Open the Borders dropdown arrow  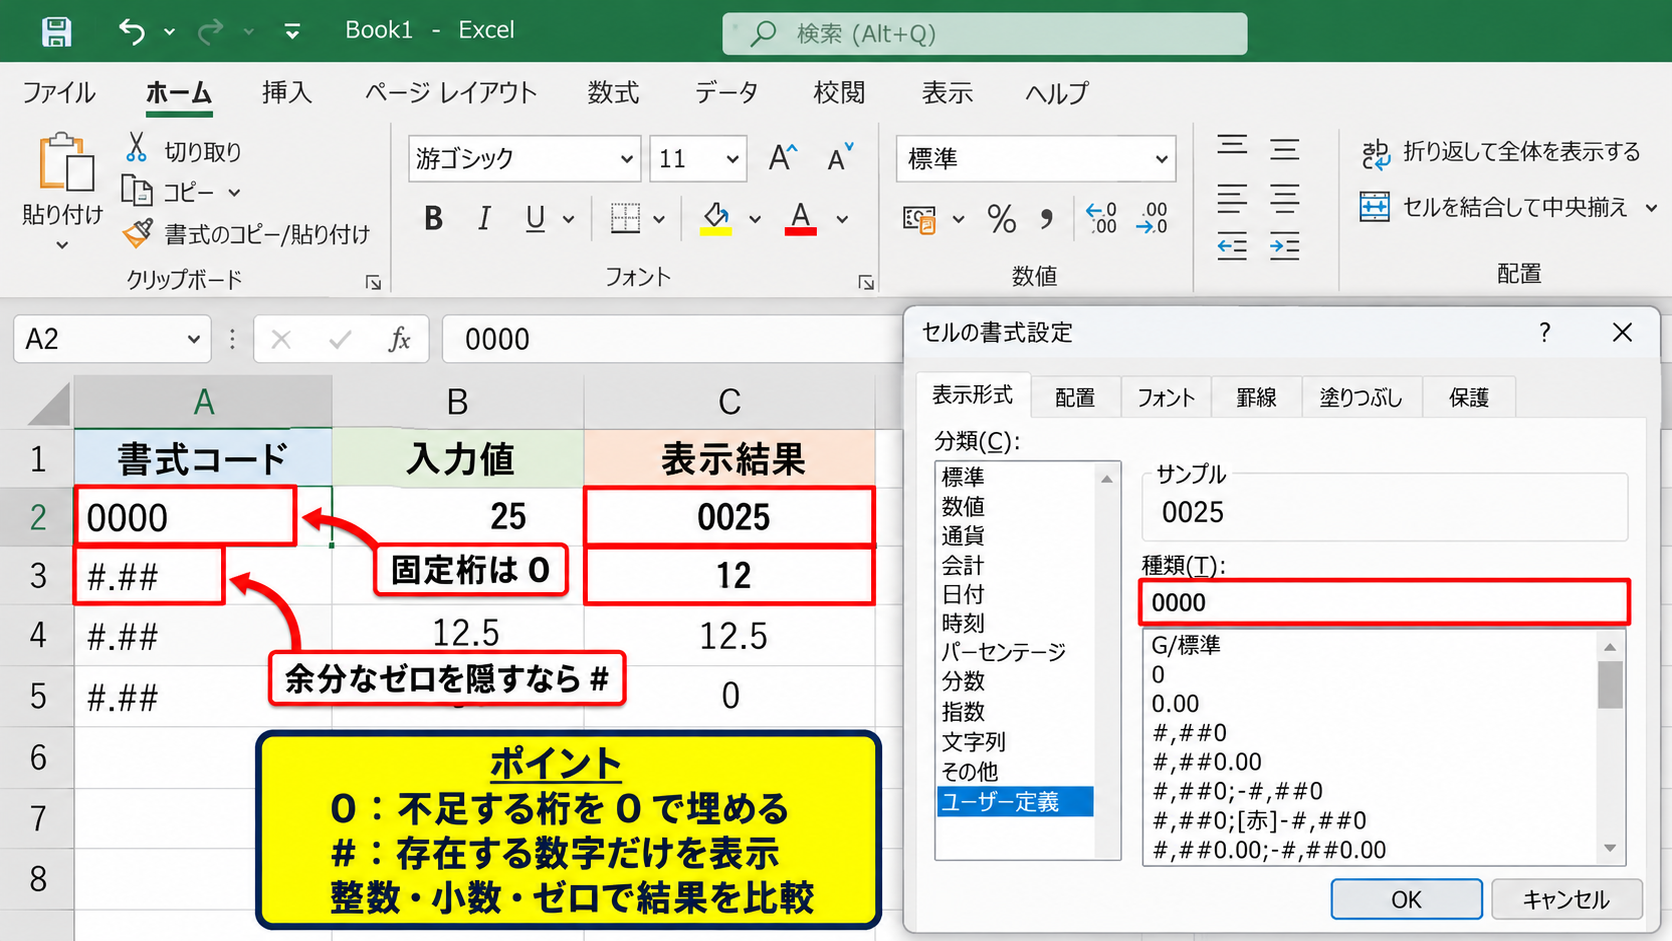659,219
